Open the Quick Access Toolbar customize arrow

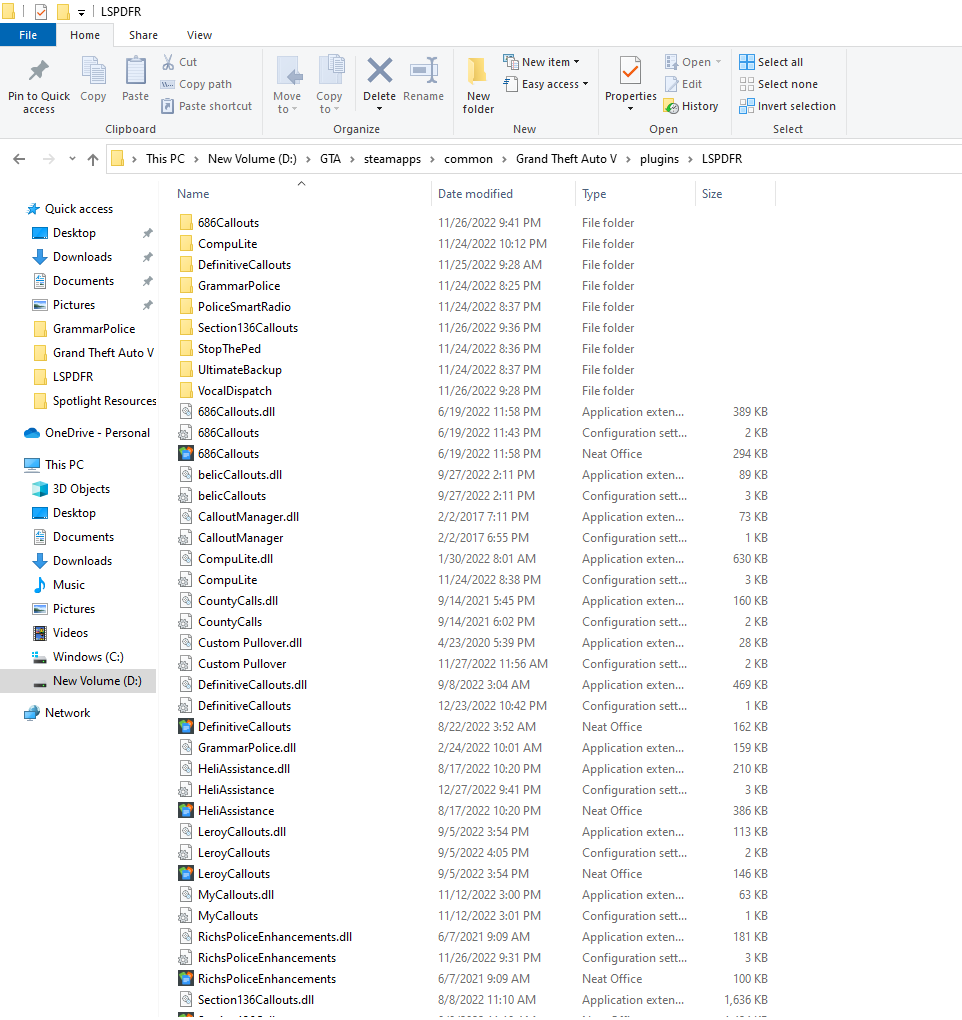tap(81, 12)
